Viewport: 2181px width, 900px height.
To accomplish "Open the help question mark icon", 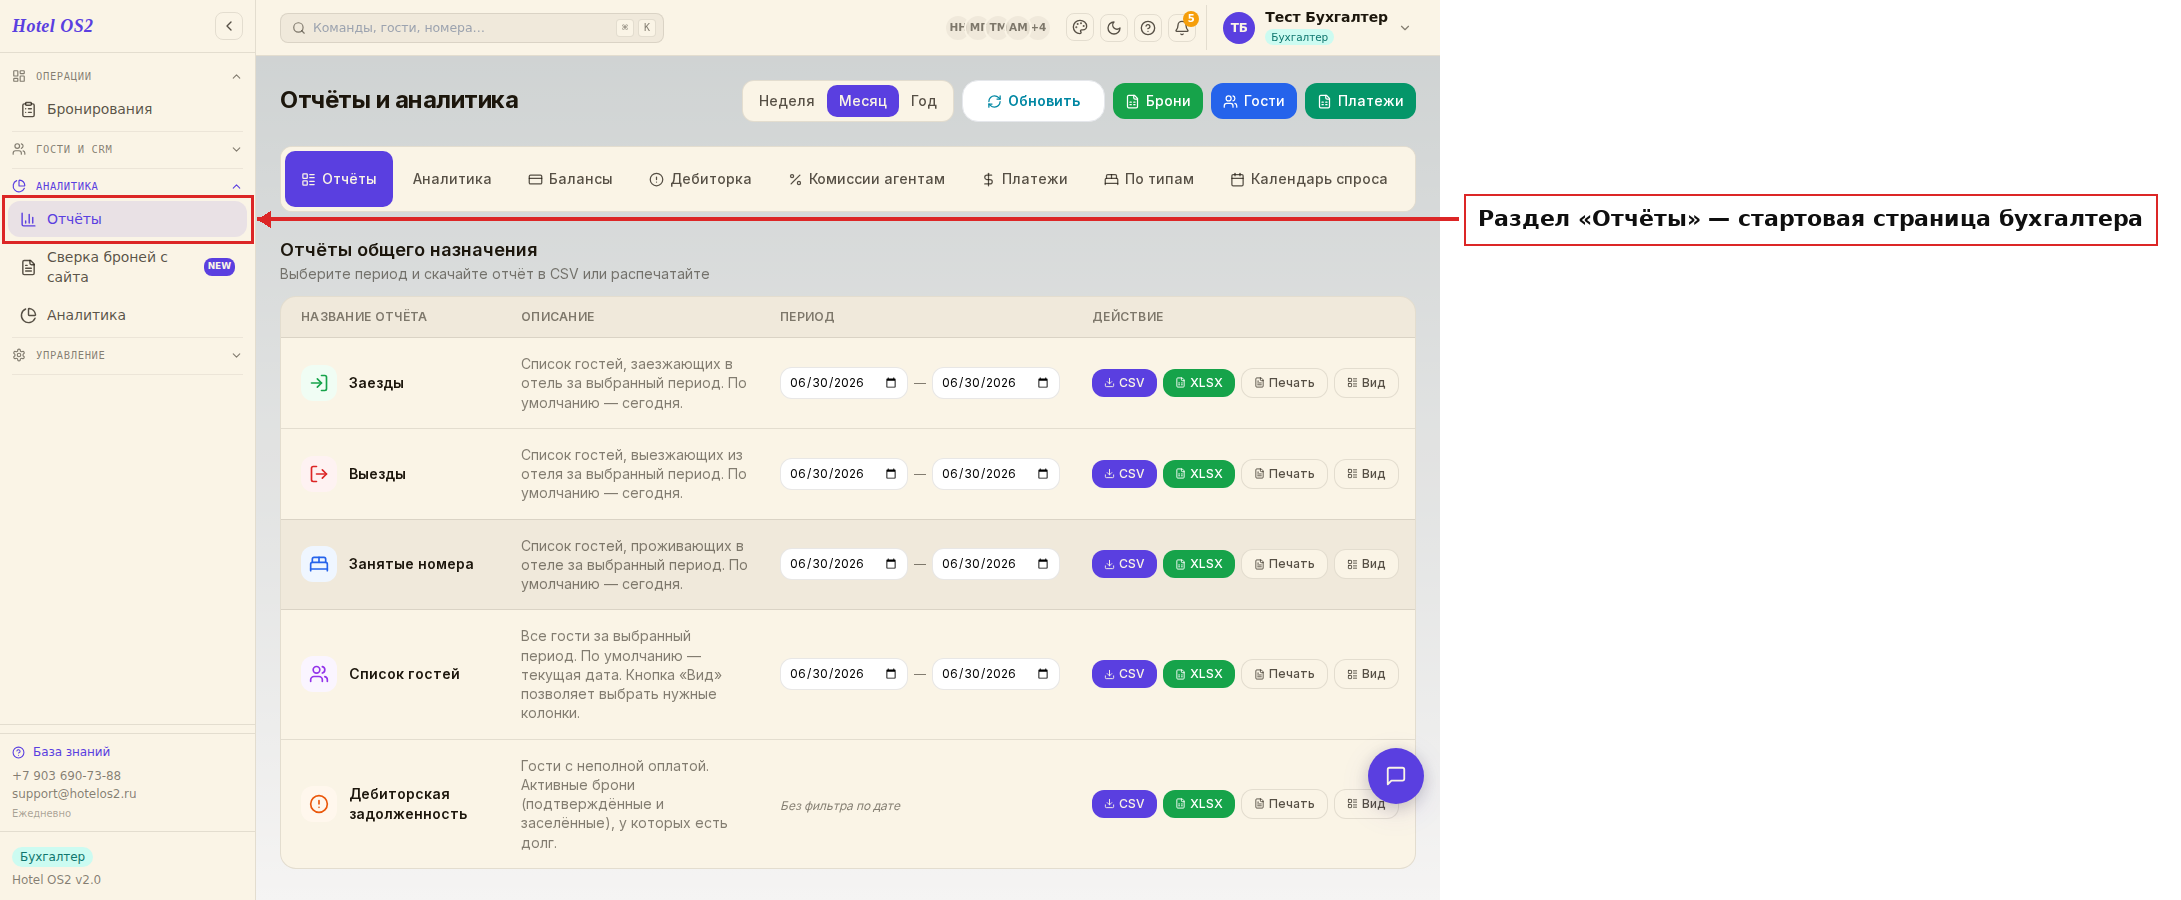I will coord(1148,28).
